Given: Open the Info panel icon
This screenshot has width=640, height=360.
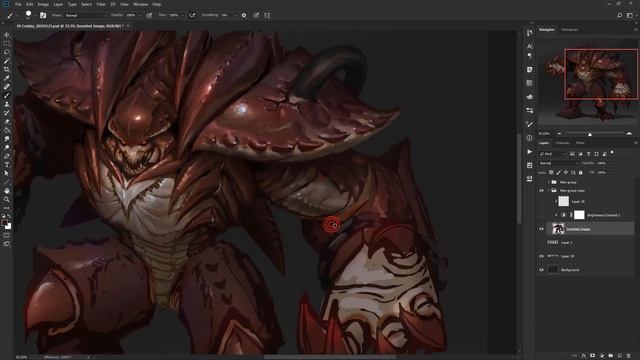Looking at the screenshot, I should (529, 138).
